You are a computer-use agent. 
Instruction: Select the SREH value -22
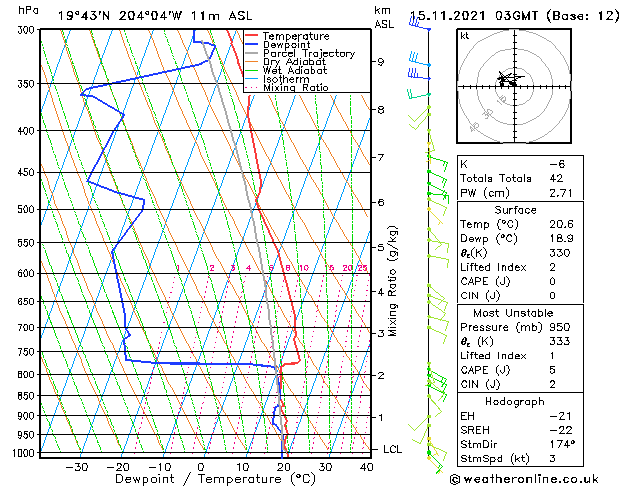point(561,430)
